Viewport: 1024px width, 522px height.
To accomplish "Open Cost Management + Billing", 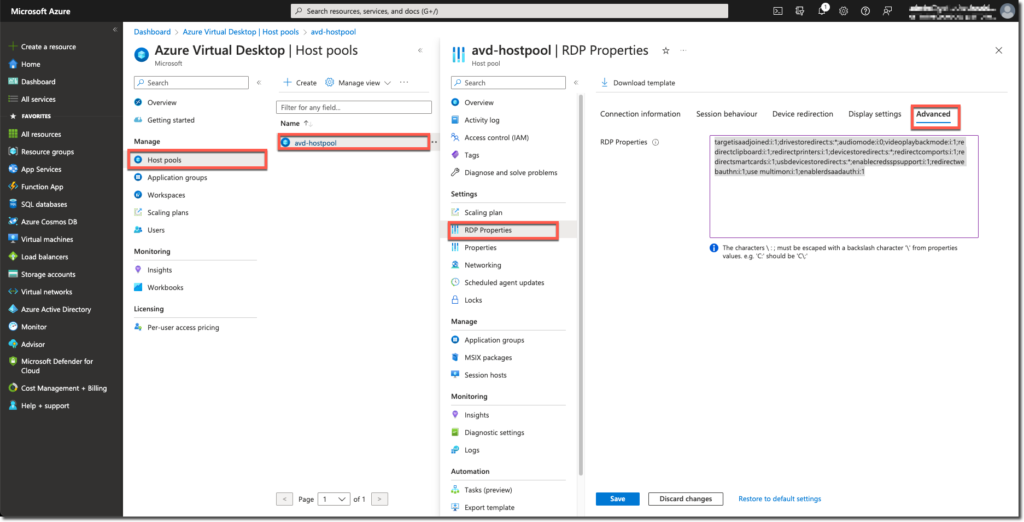I will tap(63, 388).
